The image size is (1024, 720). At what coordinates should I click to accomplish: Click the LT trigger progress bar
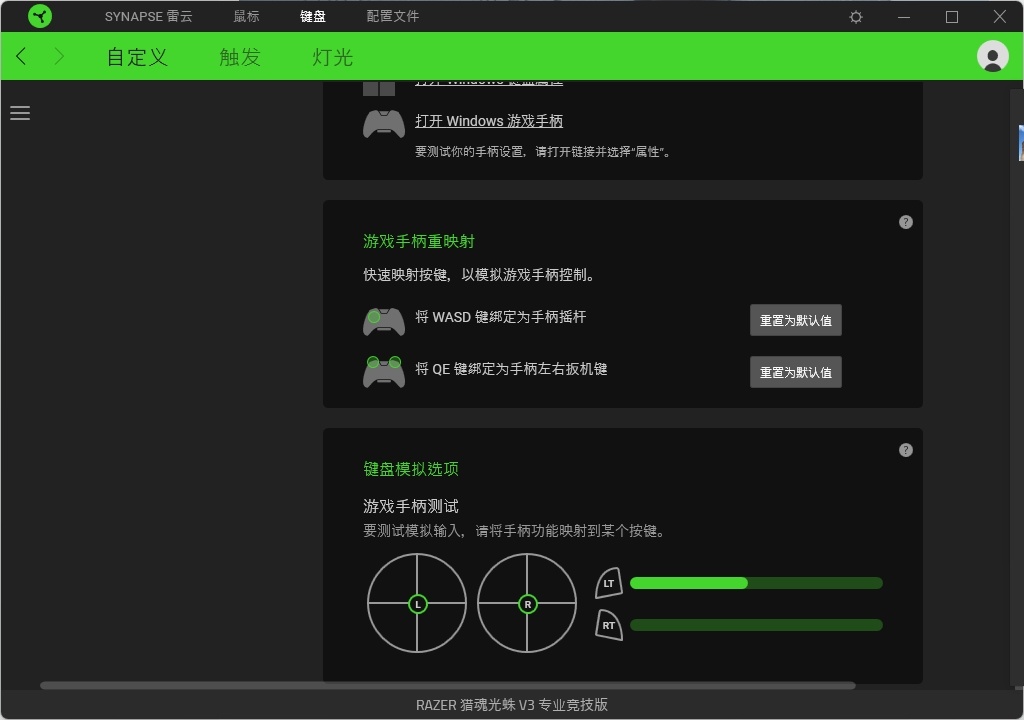click(x=756, y=583)
